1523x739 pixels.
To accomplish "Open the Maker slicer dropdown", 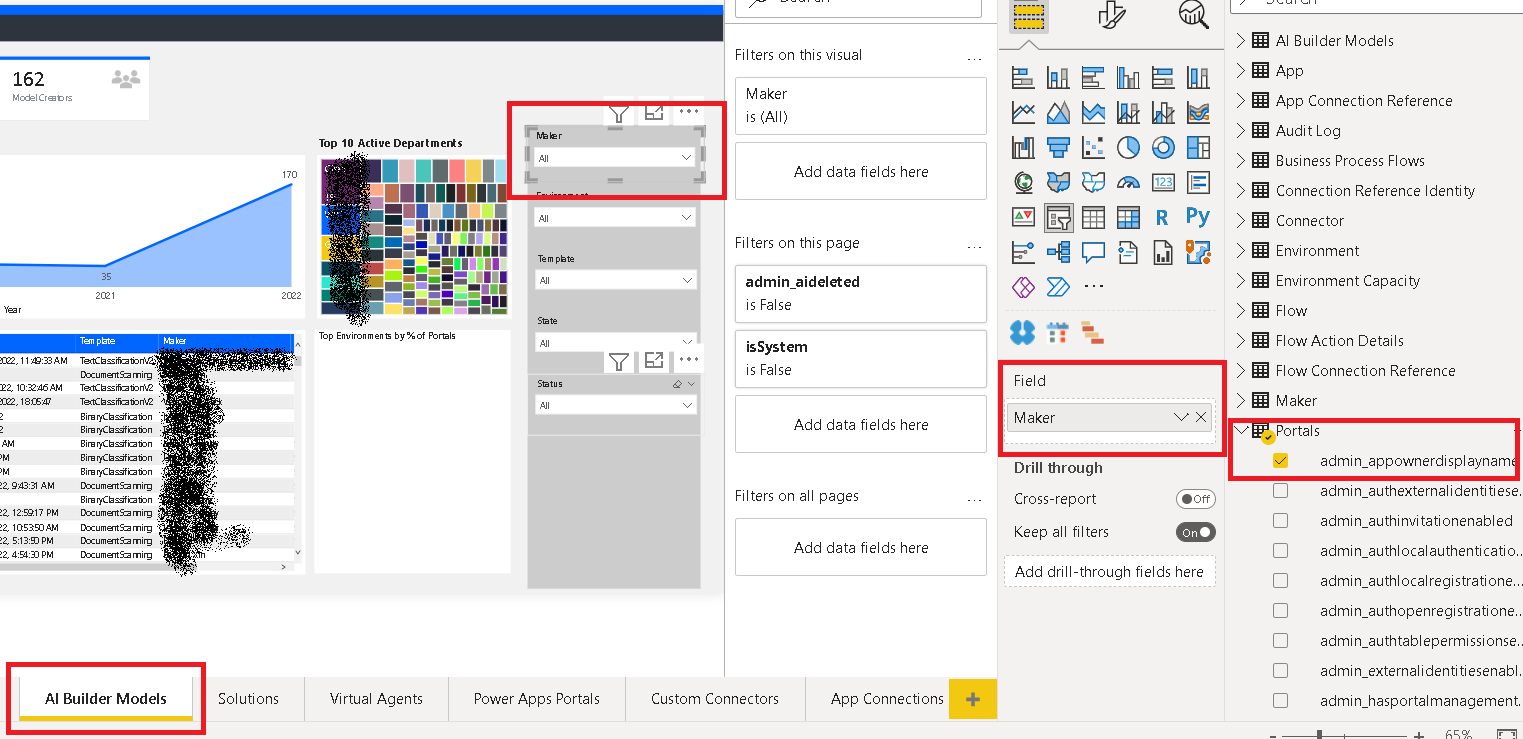I will (687, 156).
